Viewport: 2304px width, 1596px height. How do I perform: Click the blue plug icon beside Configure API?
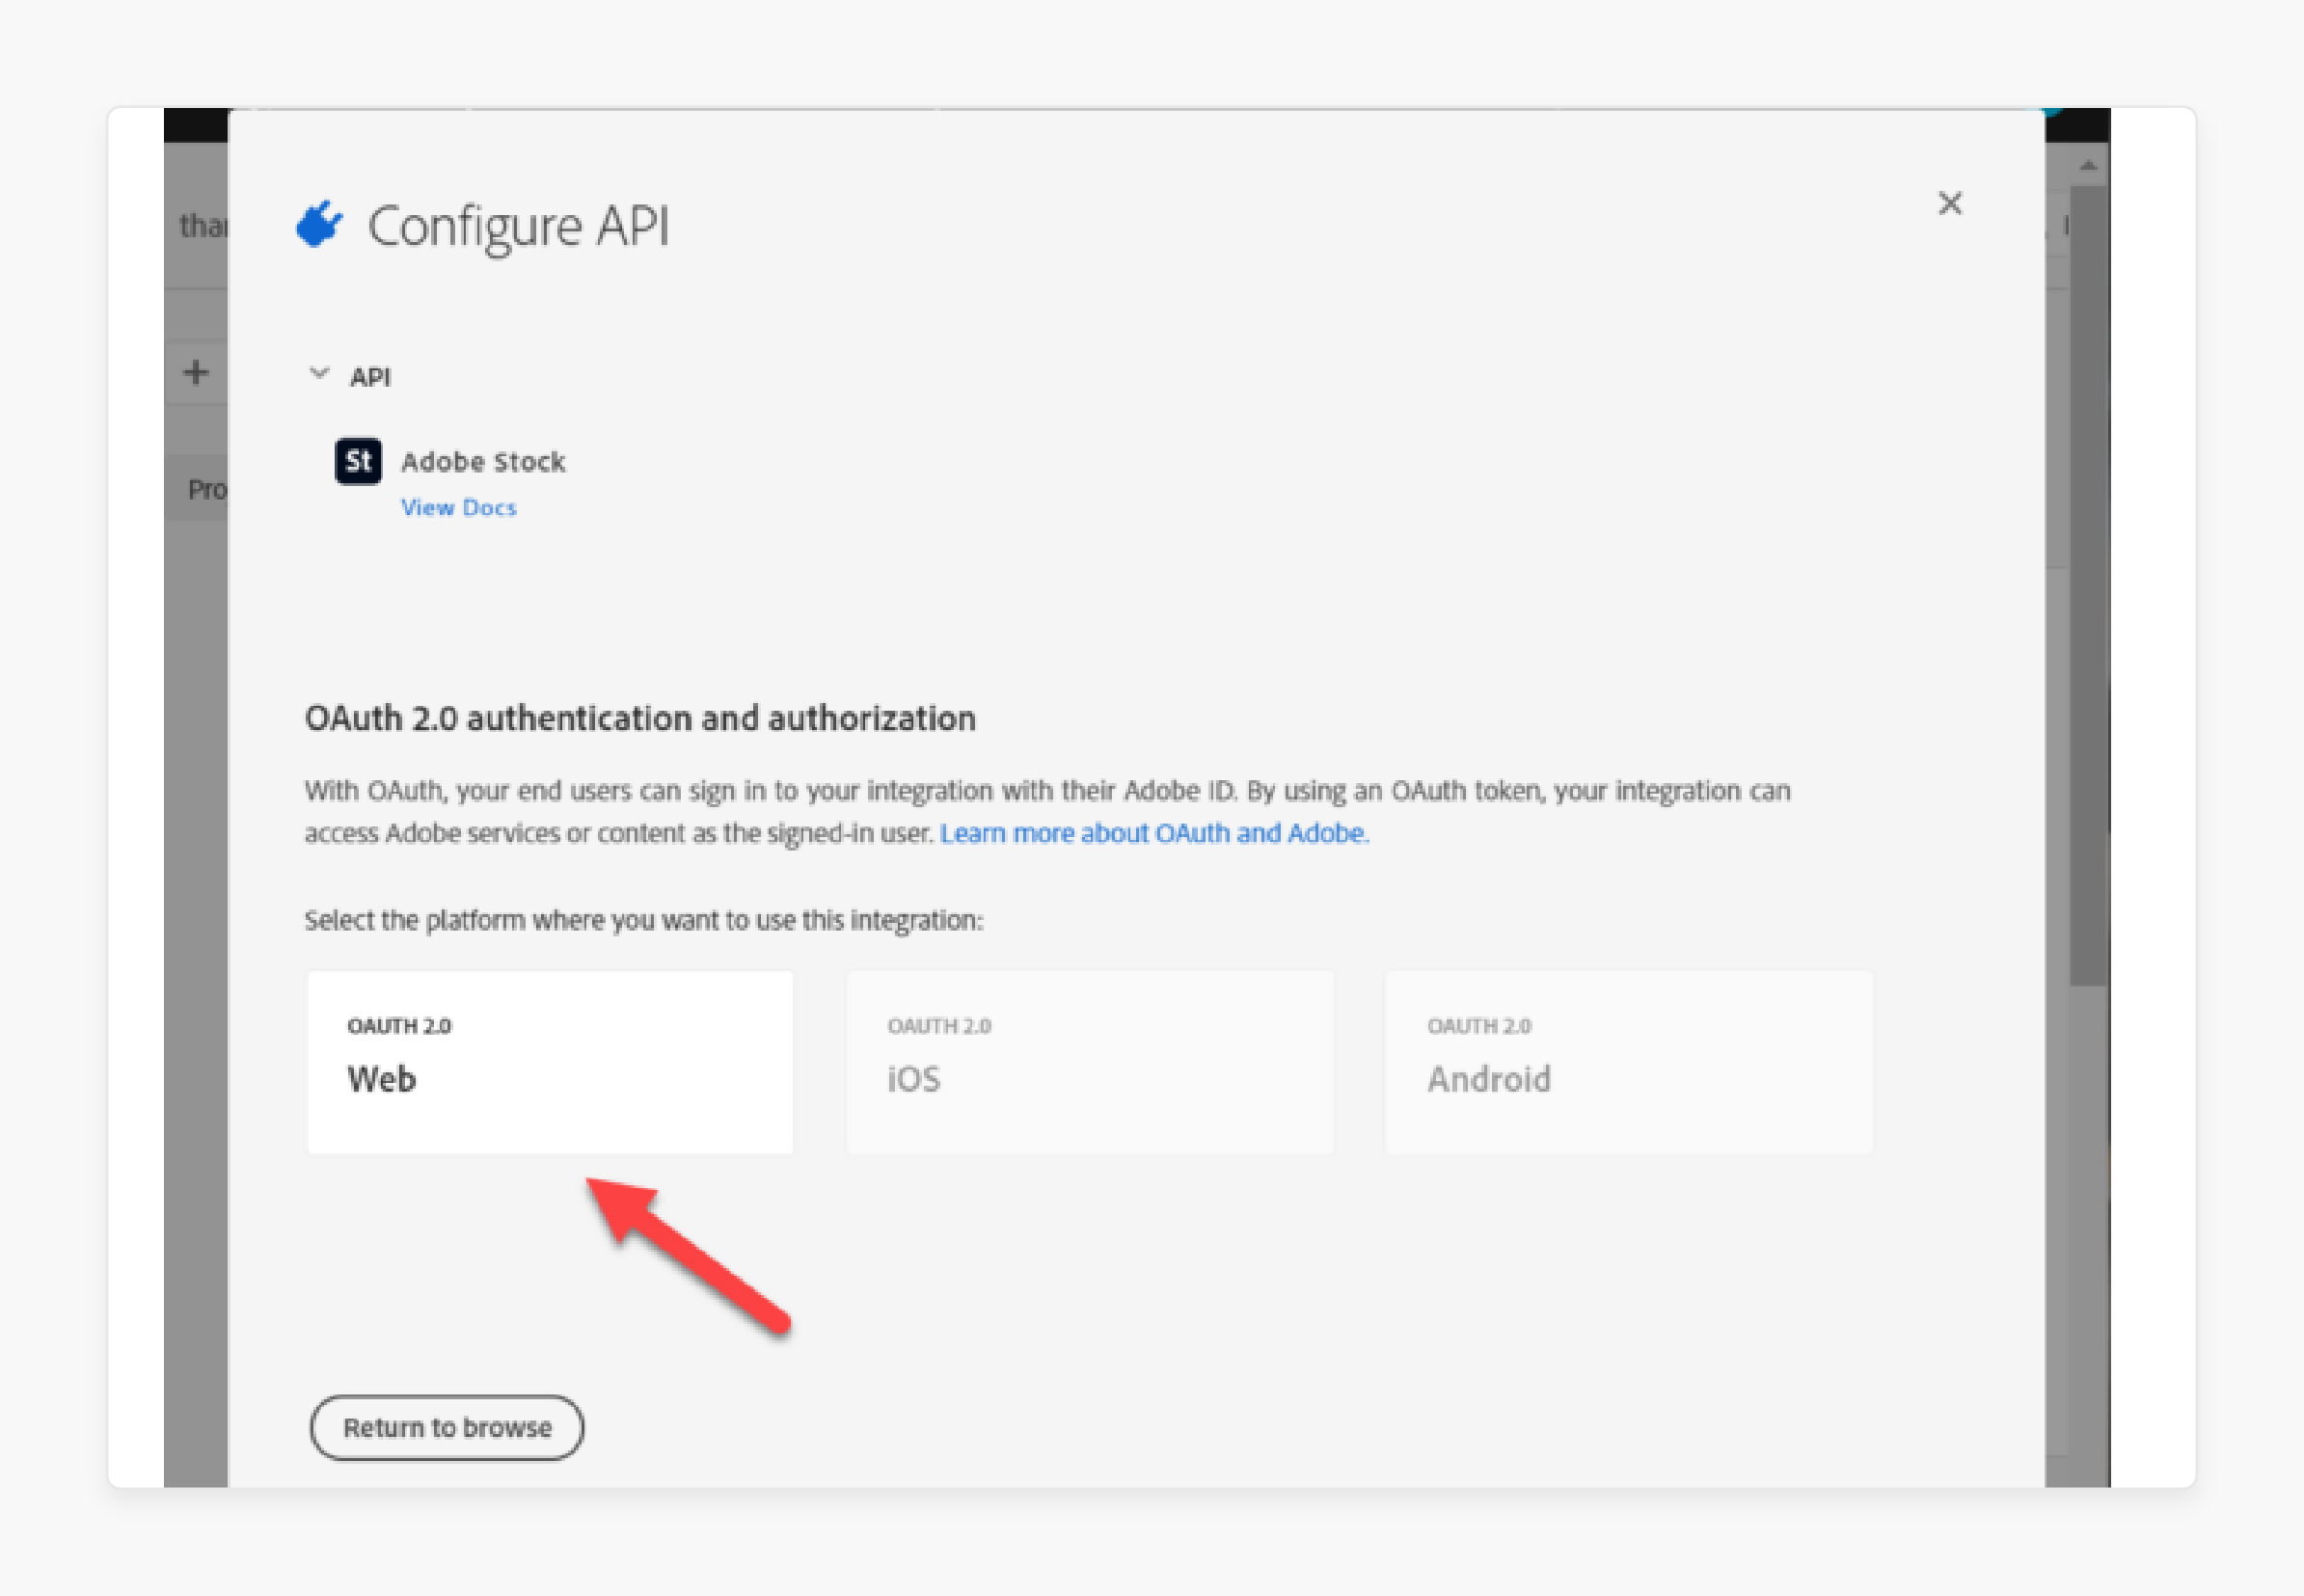(x=320, y=224)
